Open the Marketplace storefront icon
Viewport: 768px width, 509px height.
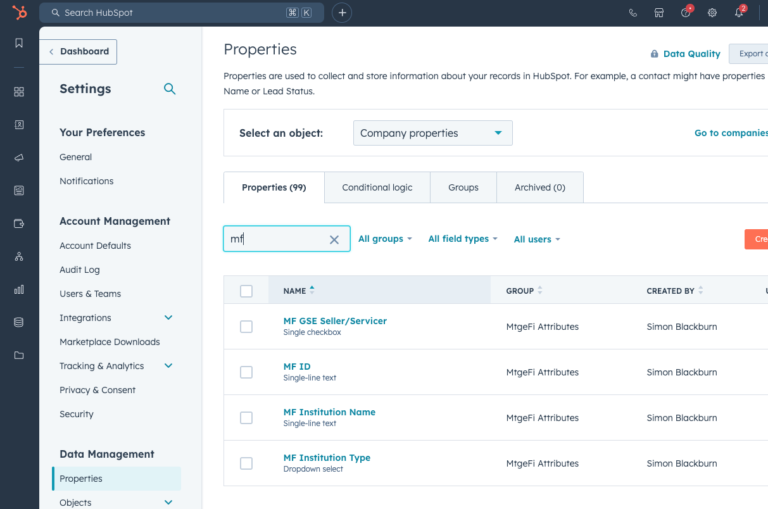[x=659, y=13]
